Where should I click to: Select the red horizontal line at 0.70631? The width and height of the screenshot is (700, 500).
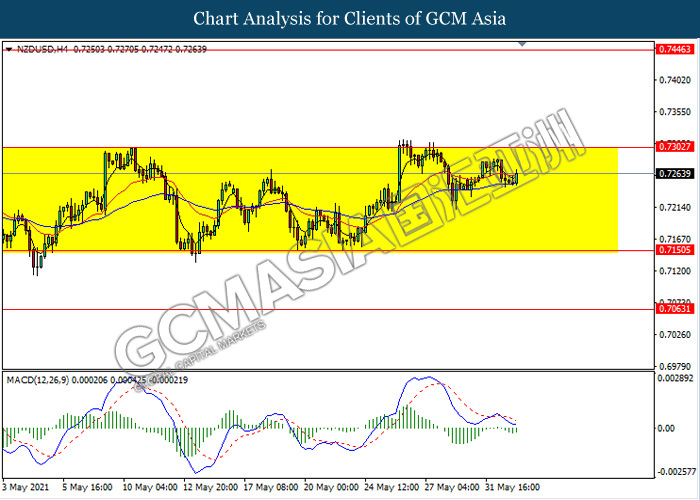(328, 309)
